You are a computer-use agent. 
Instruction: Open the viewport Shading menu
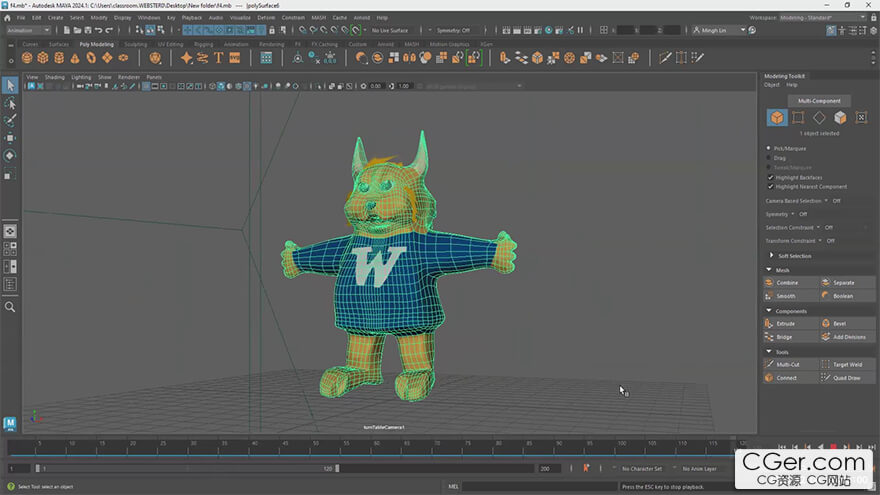[x=54, y=77]
